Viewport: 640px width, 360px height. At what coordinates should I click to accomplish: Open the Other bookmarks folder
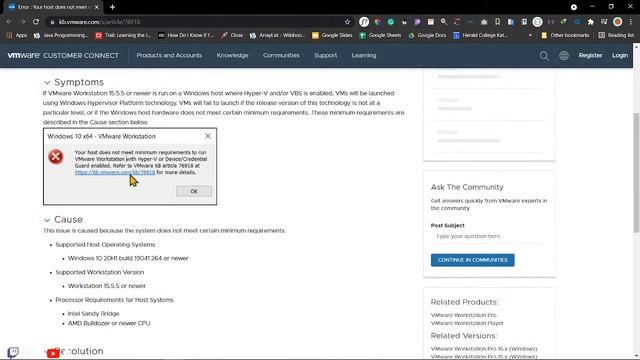565,36
